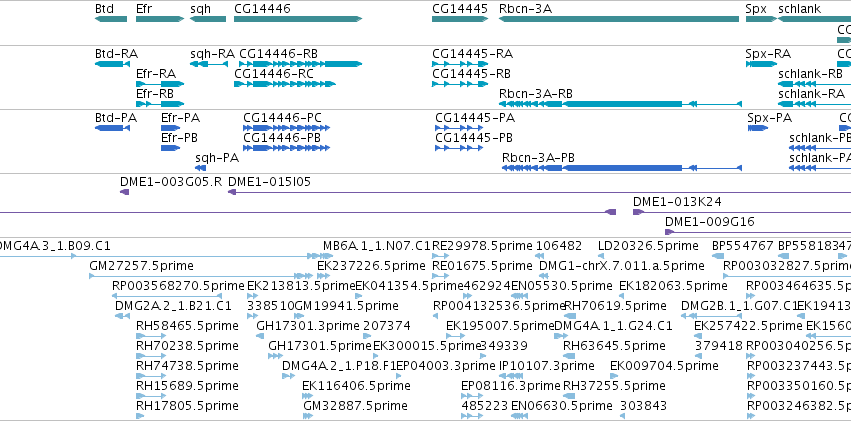This screenshot has height=421, width=851.
Task: Select transcript Efr-RA
Action: point(160,84)
